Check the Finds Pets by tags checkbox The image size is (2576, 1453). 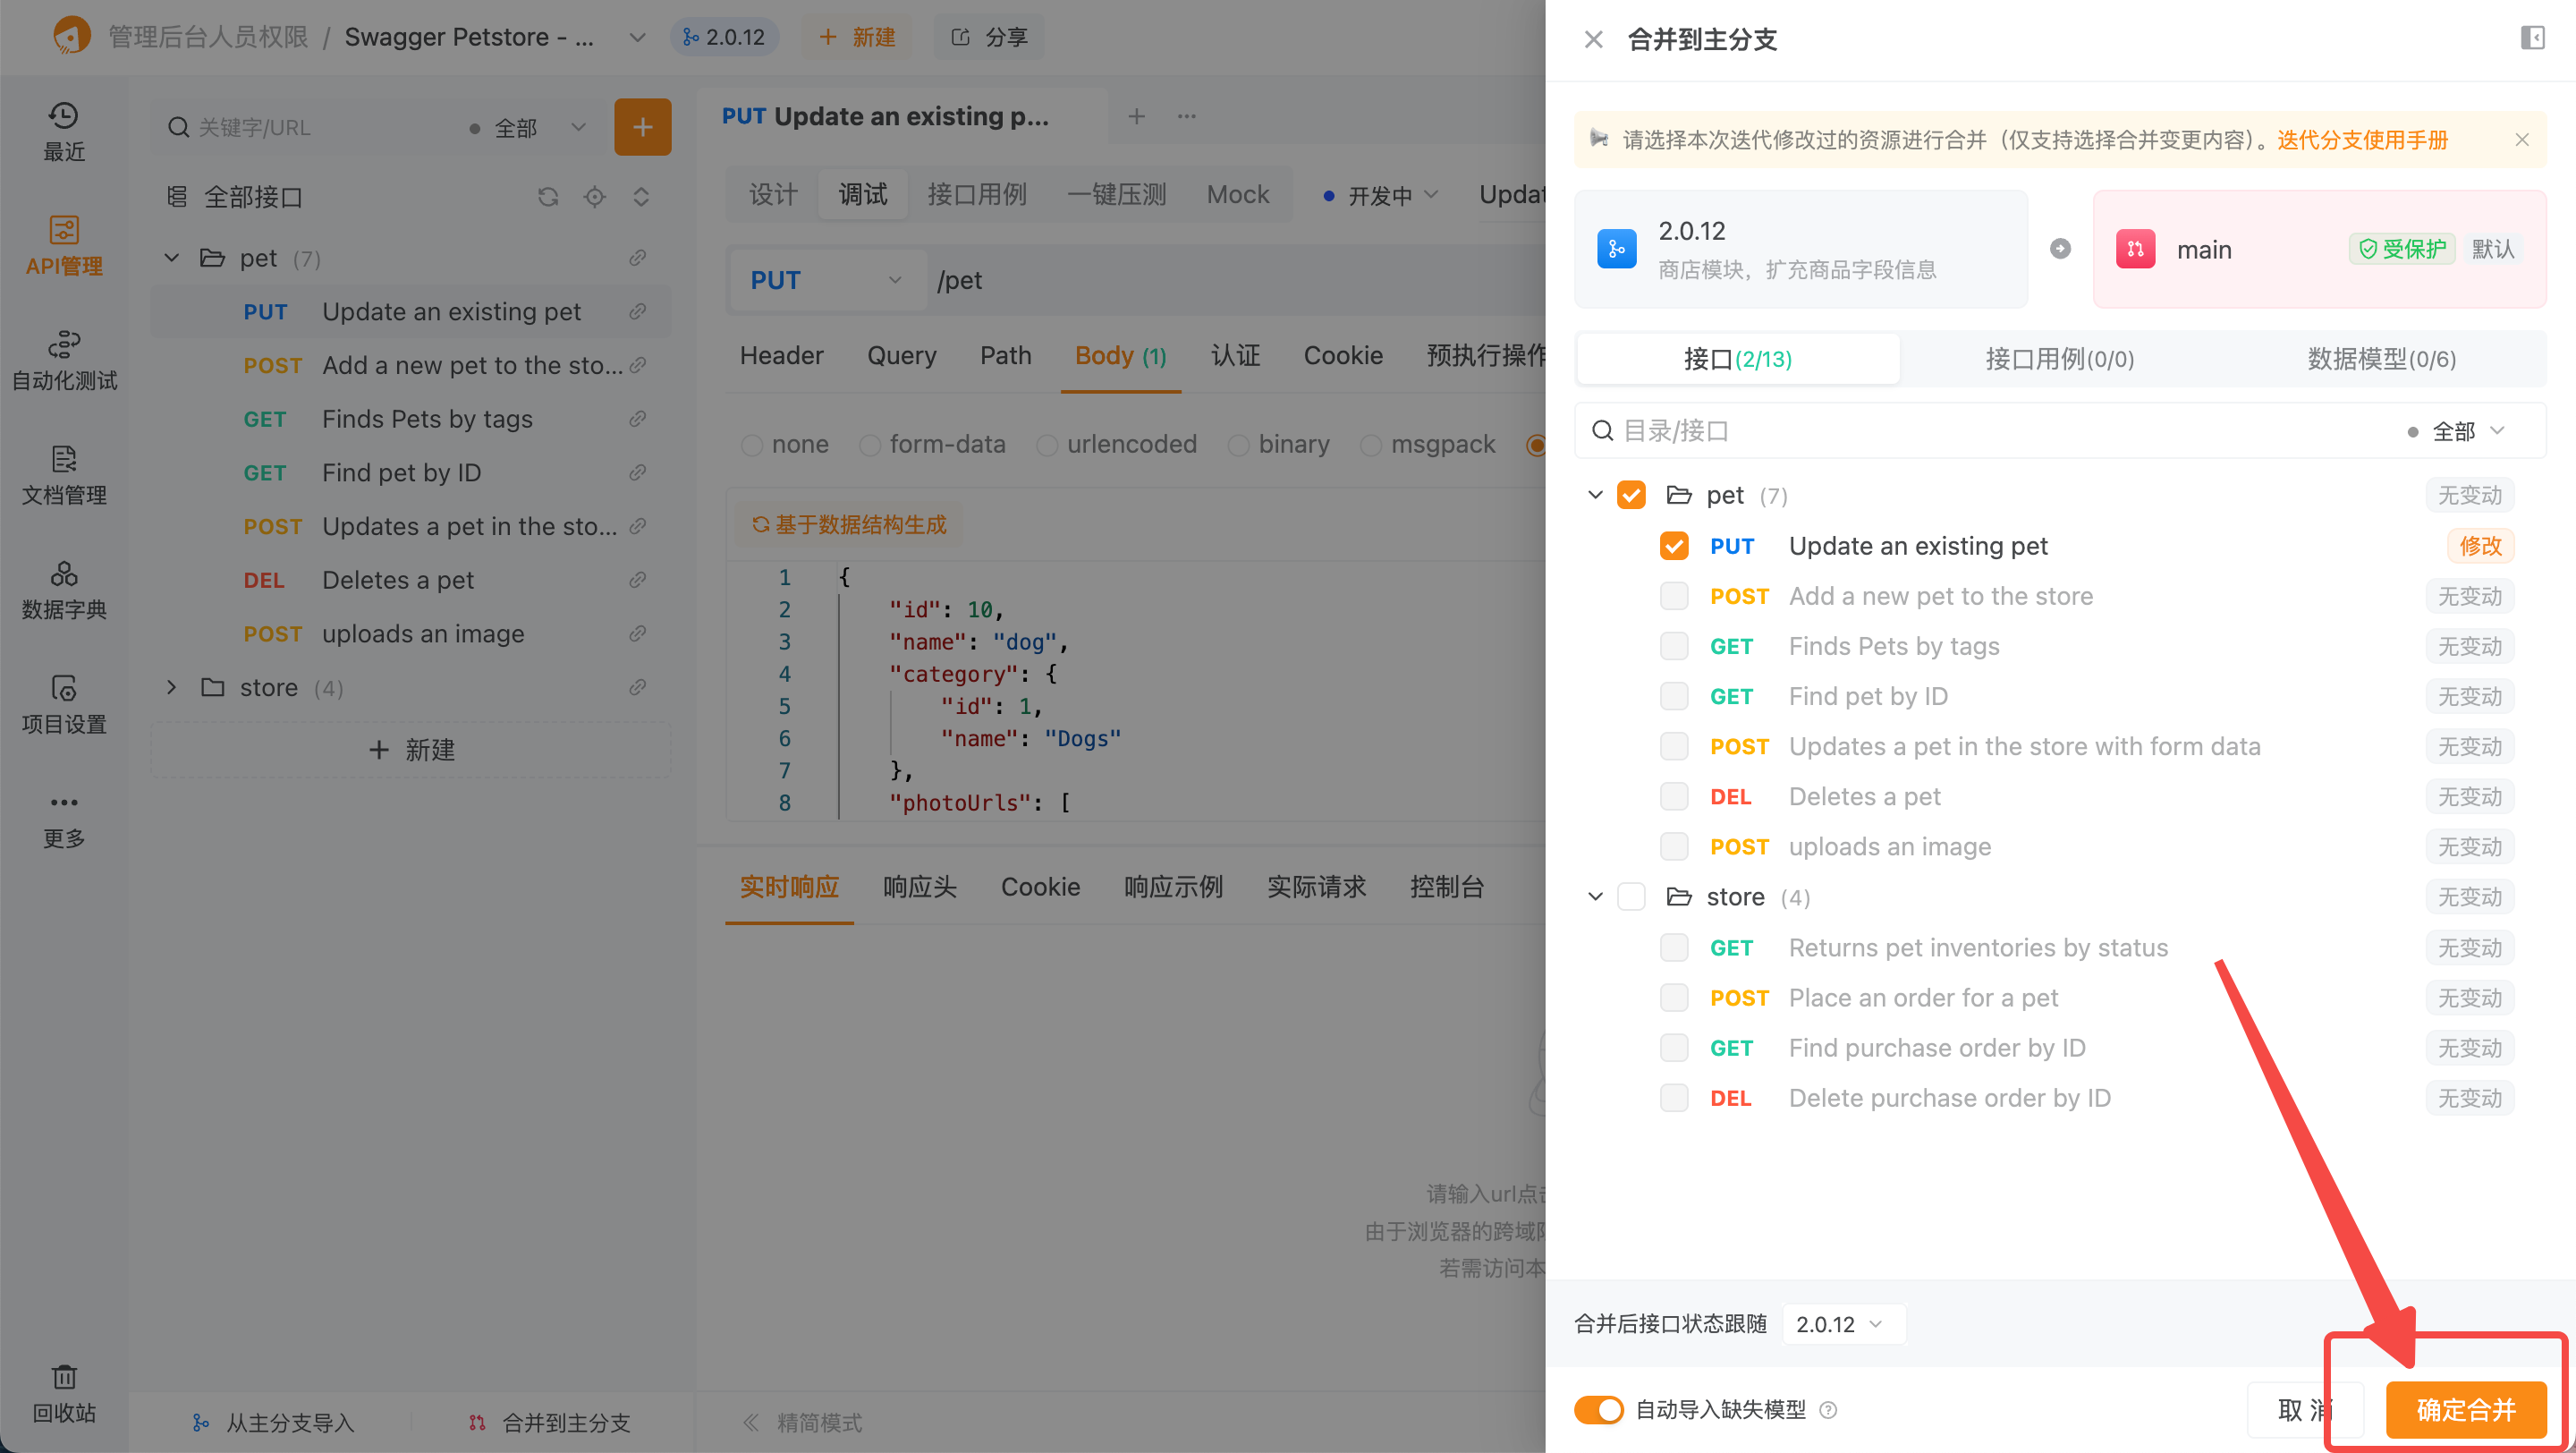(1674, 646)
